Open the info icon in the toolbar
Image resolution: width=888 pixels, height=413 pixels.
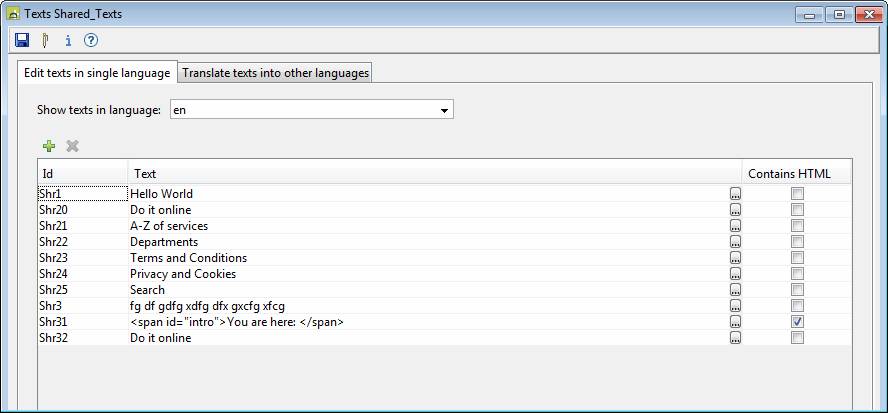[68, 41]
